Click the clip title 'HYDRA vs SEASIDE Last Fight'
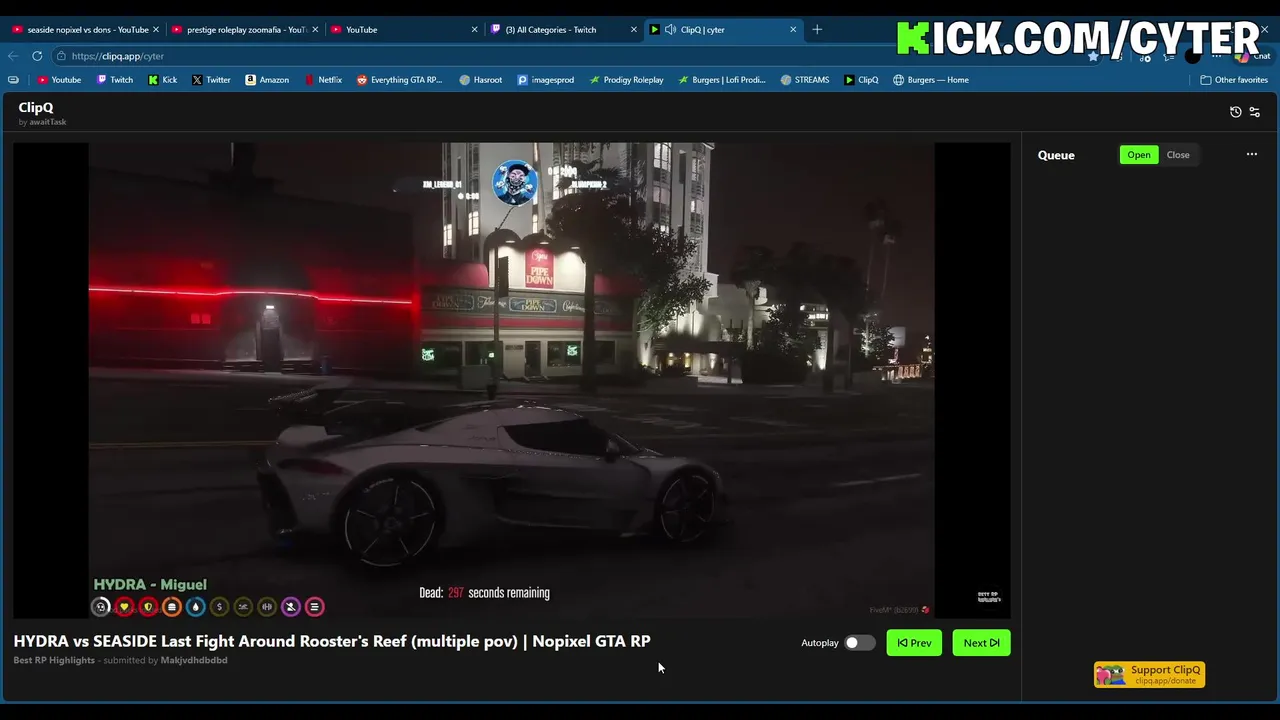The height and width of the screenshot is (720, 1280). coord(332,641)
